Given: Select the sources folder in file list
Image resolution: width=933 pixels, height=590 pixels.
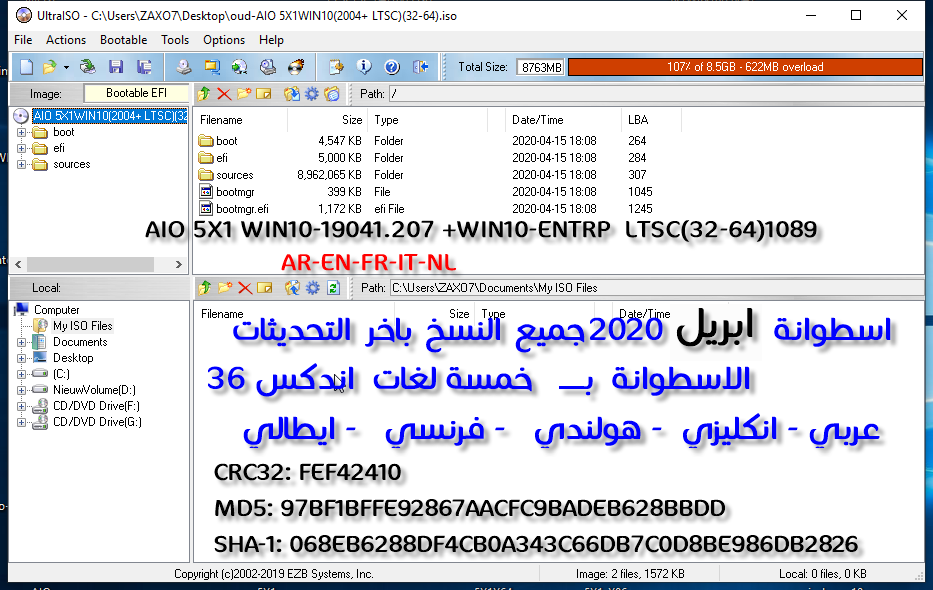Looking at the screenshot, I should 440,175.
